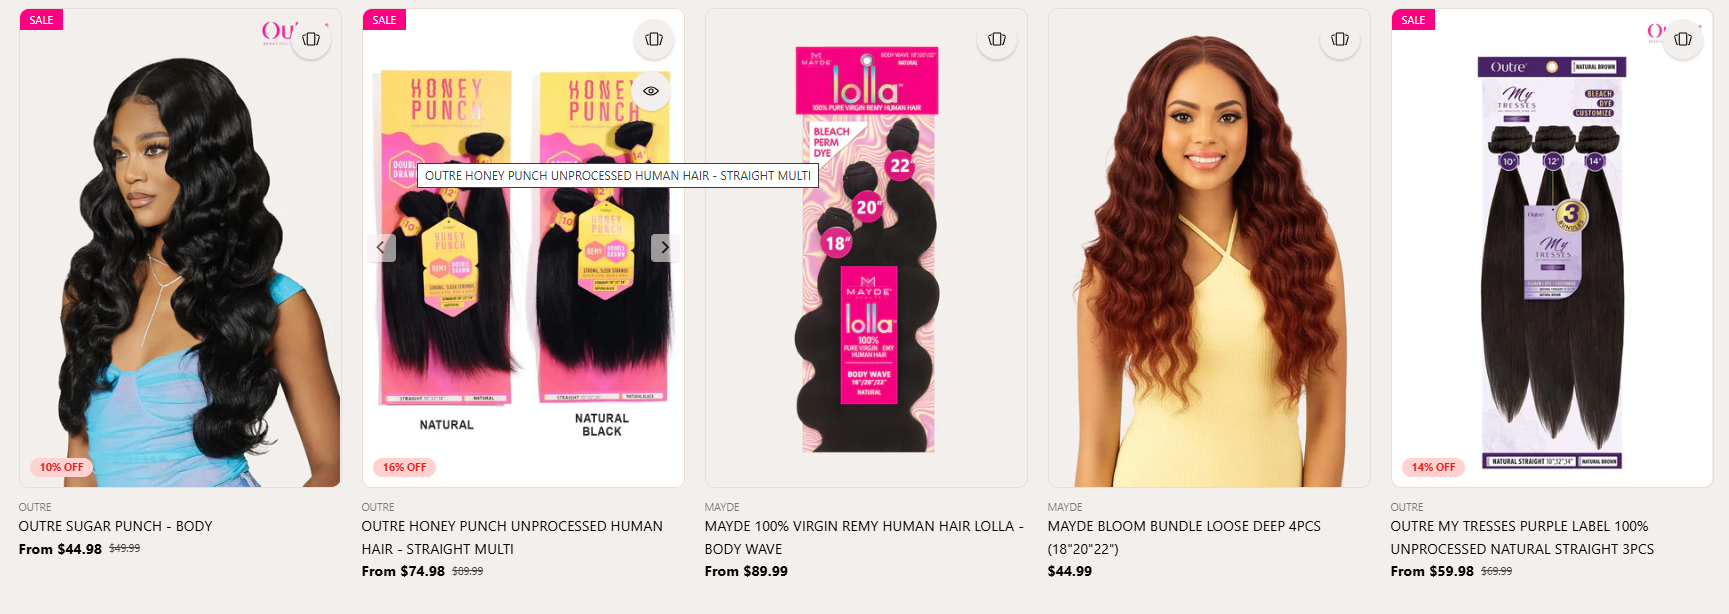
Task: Click the Mayde Lolla package product image
Action: point(866,248)
